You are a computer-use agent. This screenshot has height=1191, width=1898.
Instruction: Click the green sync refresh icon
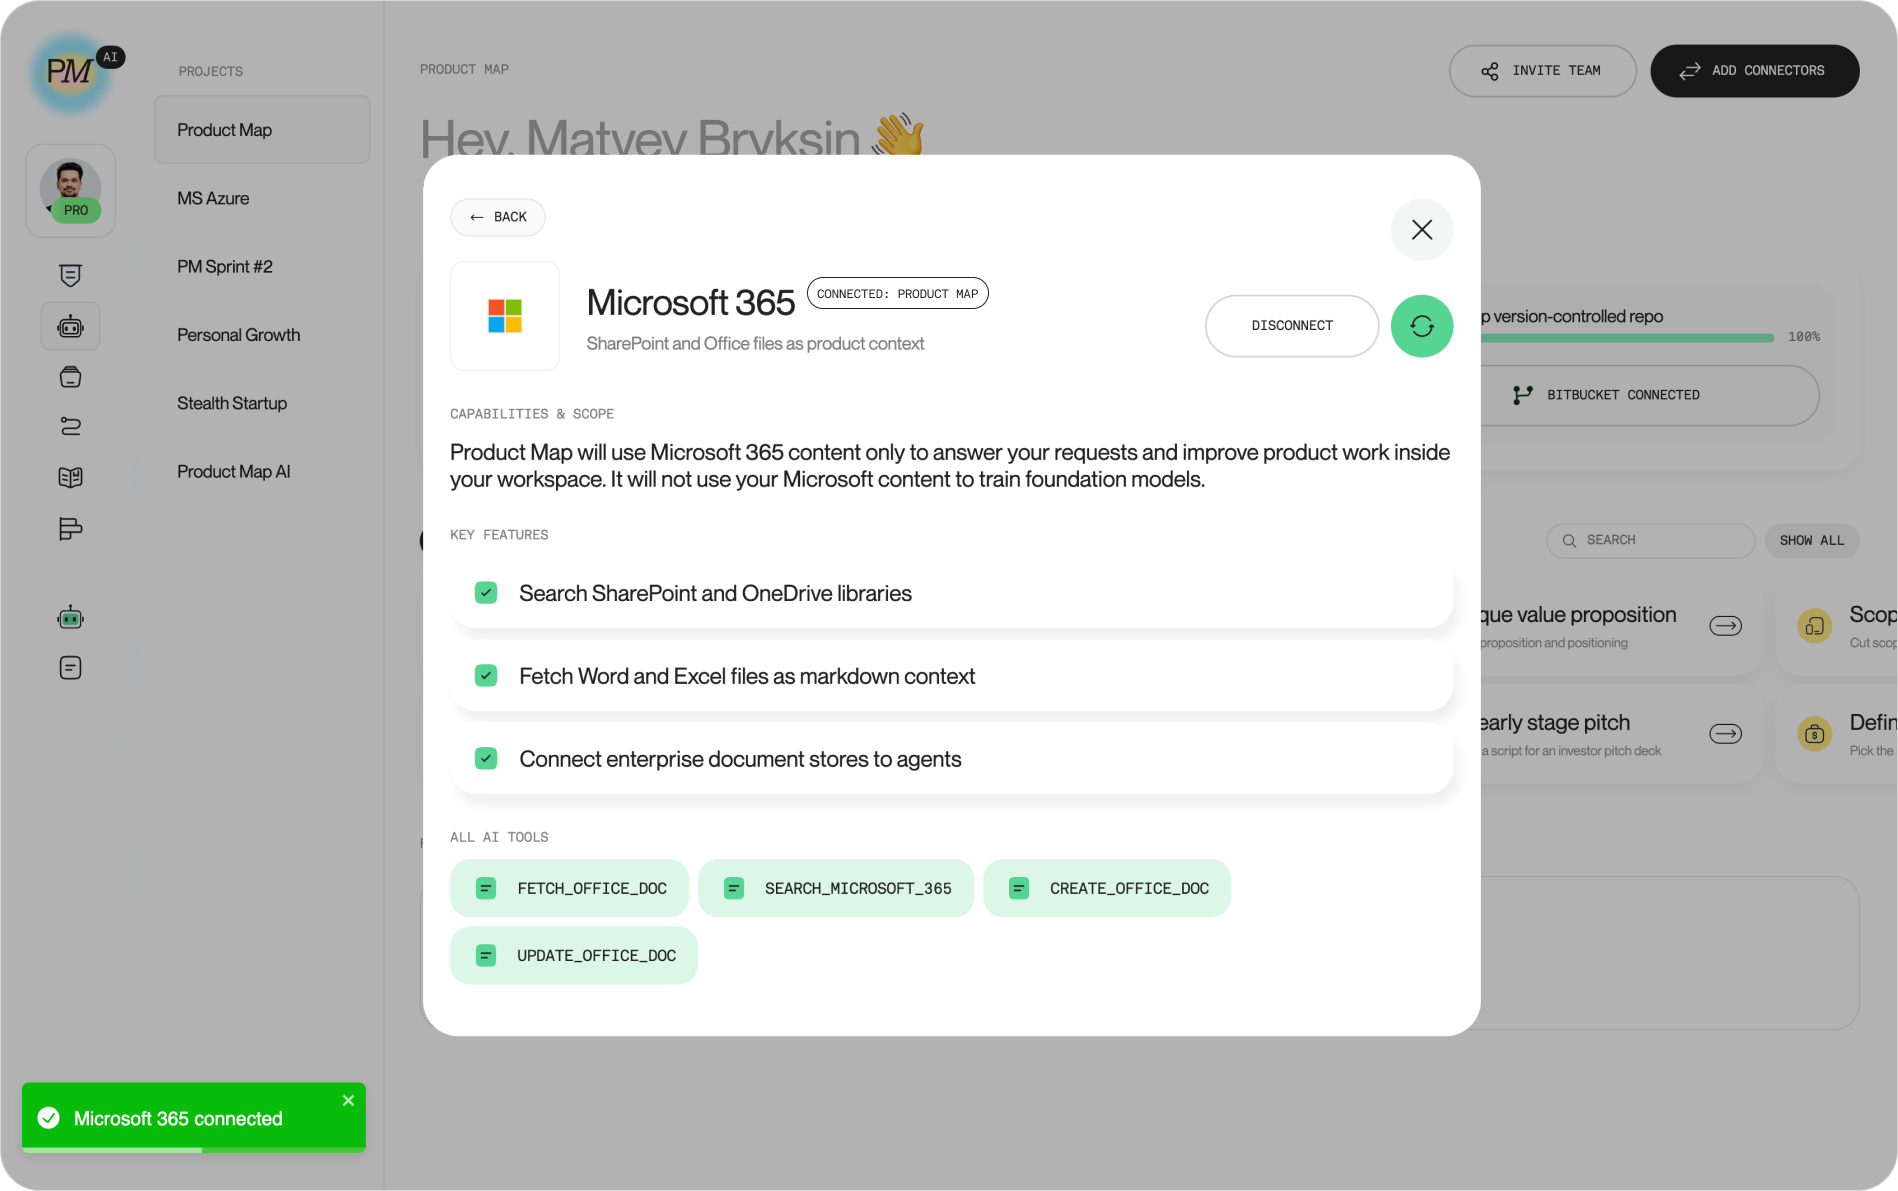point(1421,326)
